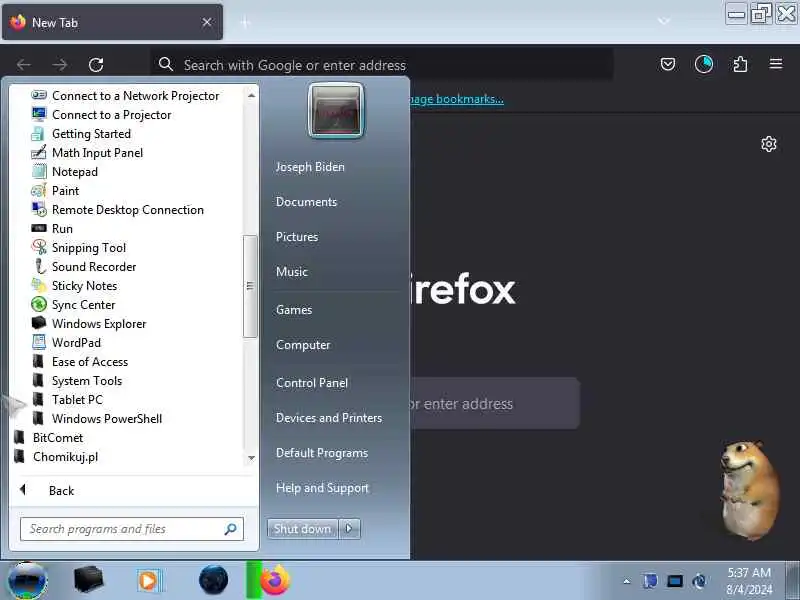Screen dimensions: 800x600
Task: Click the programs list scroll up arrow
Action: pyautogui.click(x=251, y=95)
